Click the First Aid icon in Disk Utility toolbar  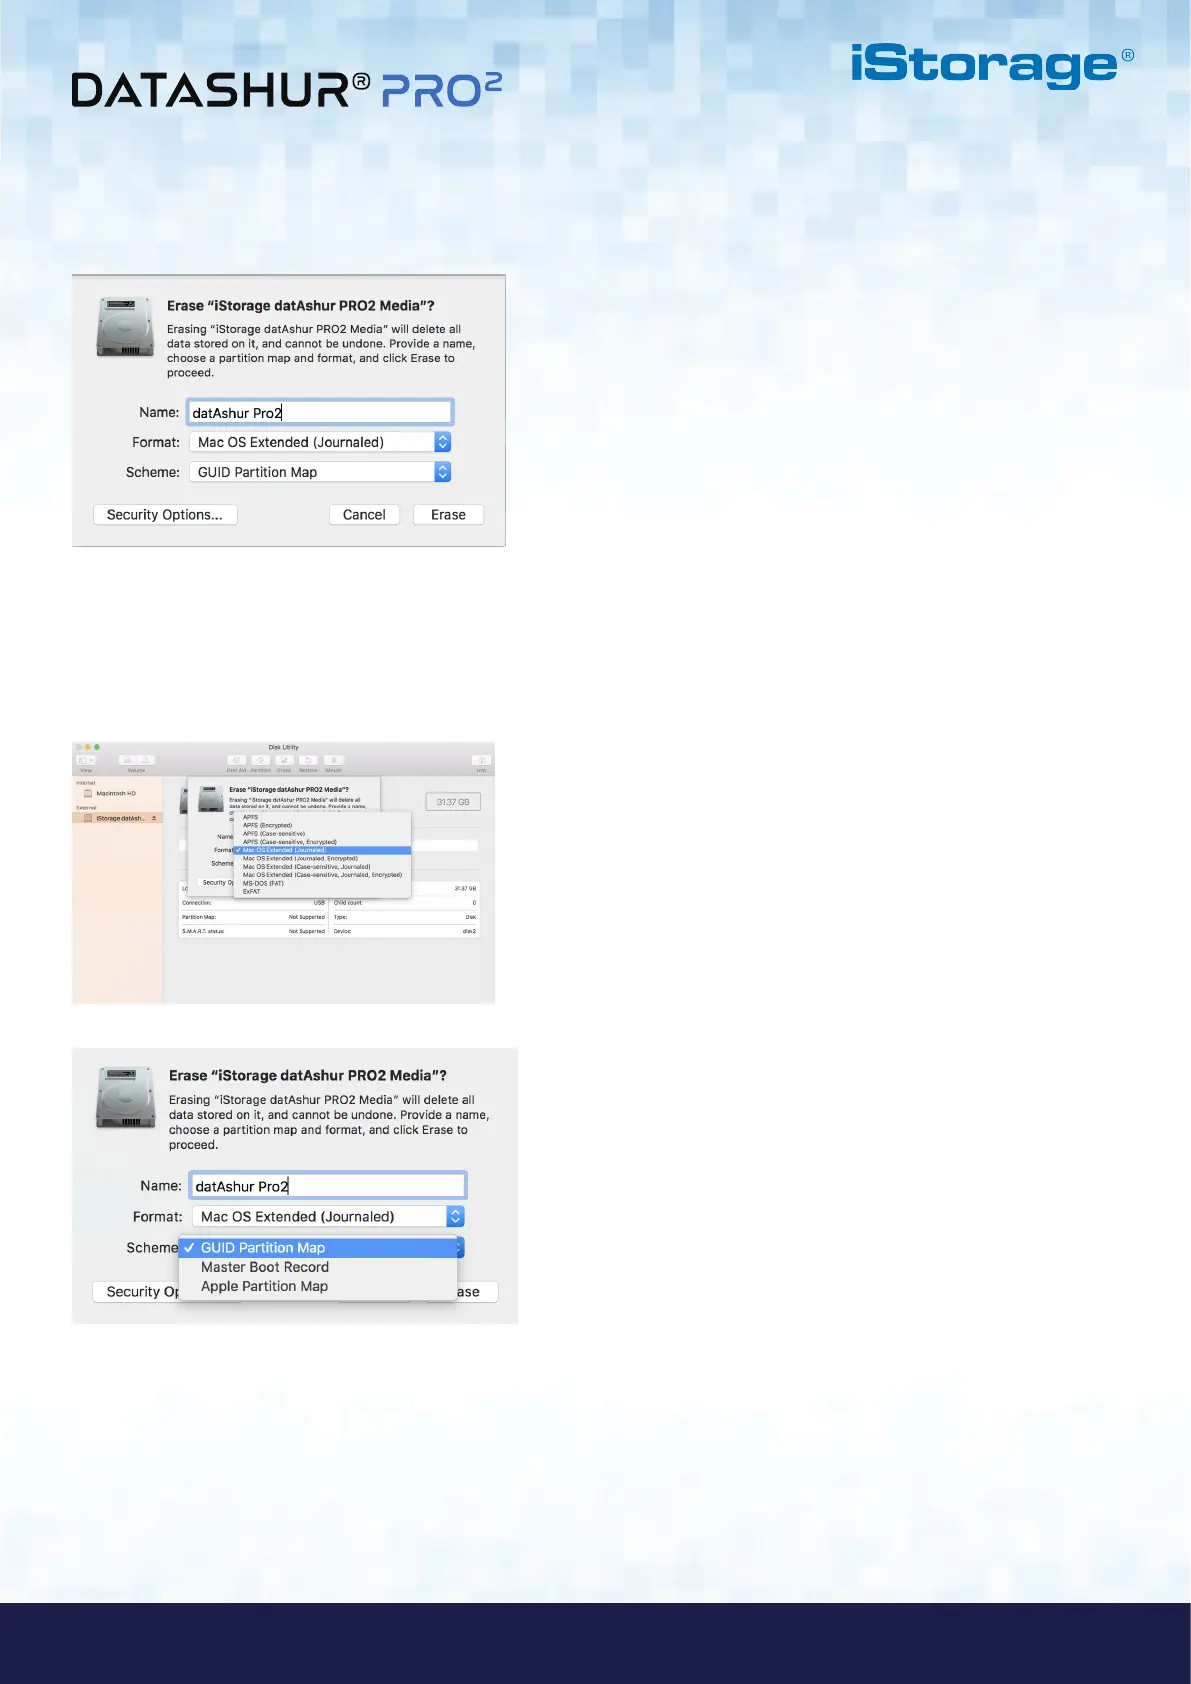point(237,761)
